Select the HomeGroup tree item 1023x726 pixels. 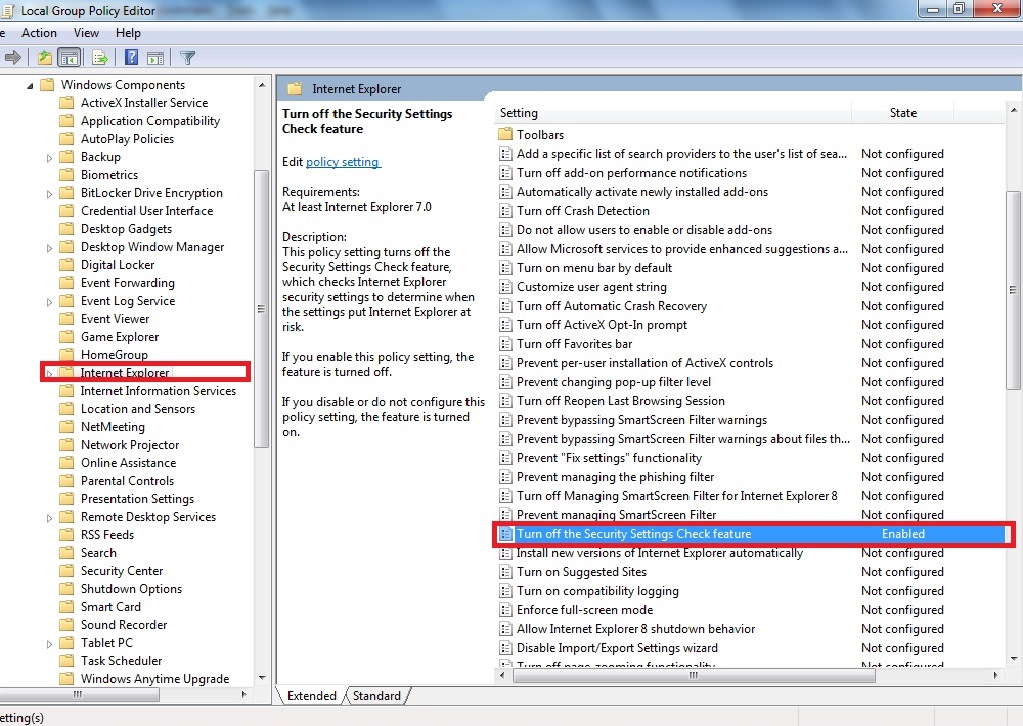[114, 355]
